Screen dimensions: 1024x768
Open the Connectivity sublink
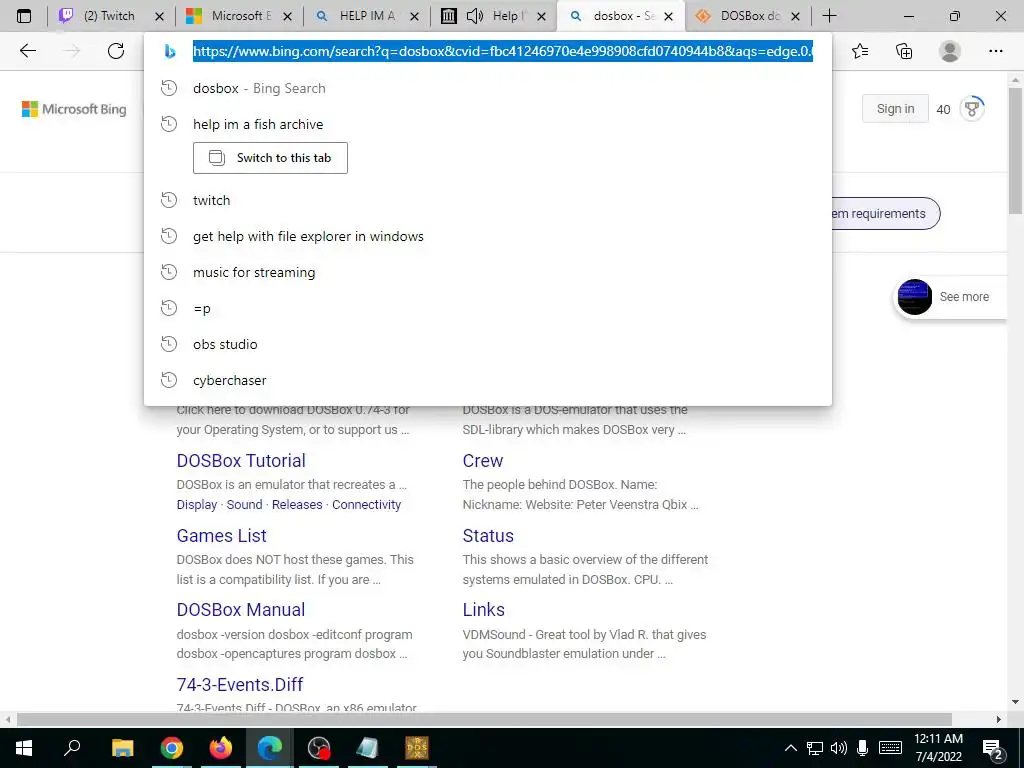coord(366,505)
